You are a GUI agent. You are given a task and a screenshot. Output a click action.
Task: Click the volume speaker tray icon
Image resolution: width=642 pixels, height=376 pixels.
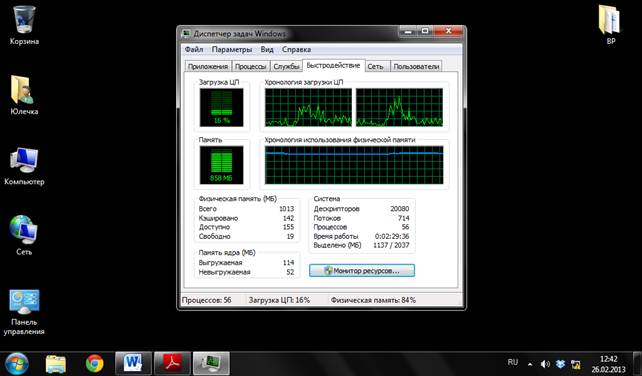545,364
